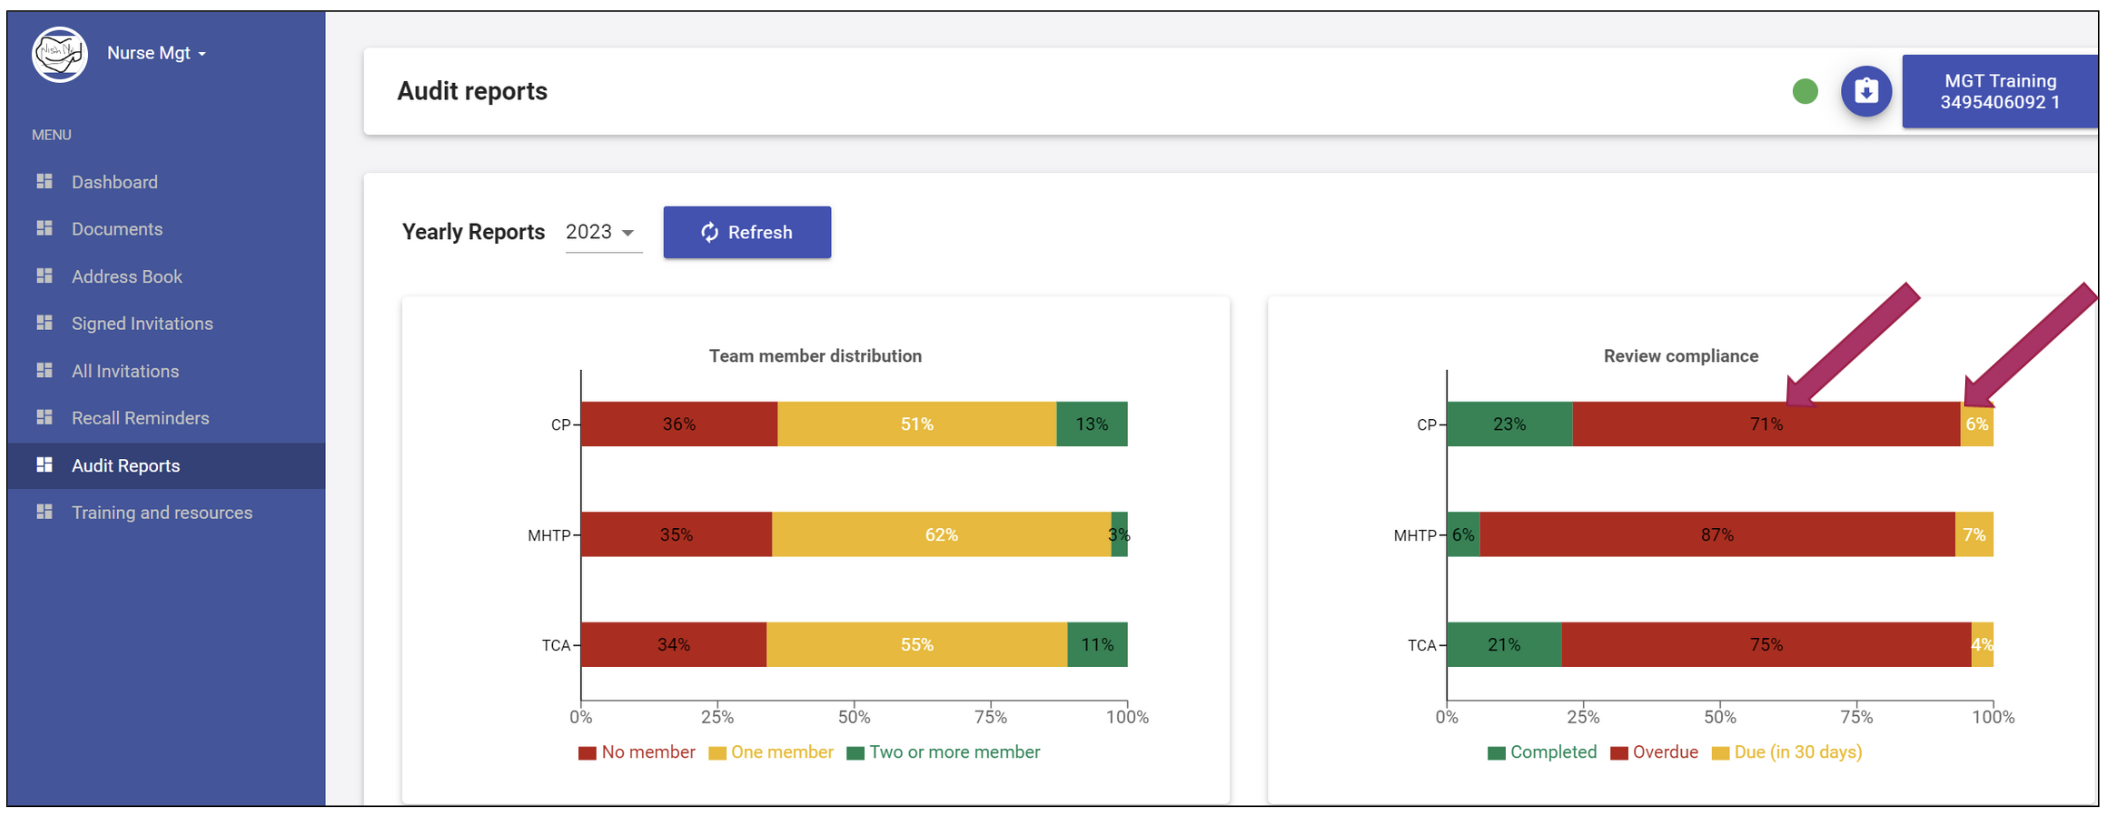
Task: Click the Training and resources grid icon
Action: tap(44, 511)
